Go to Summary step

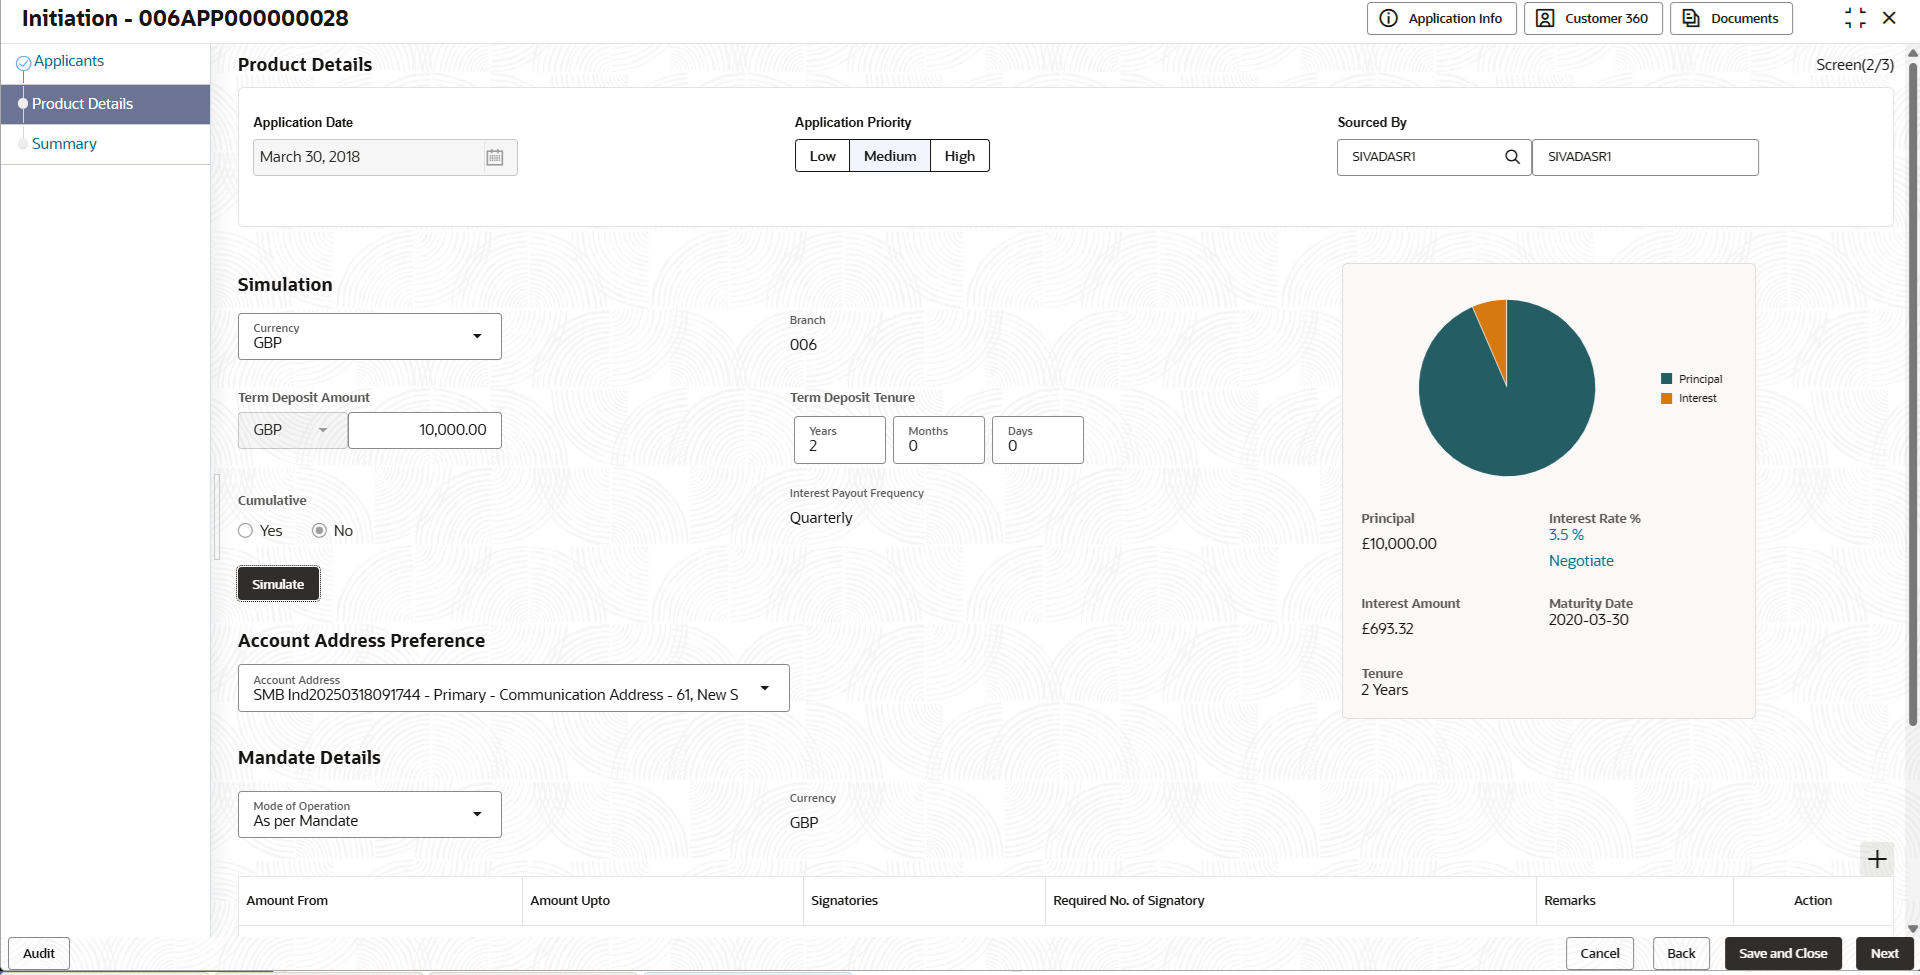64,144
